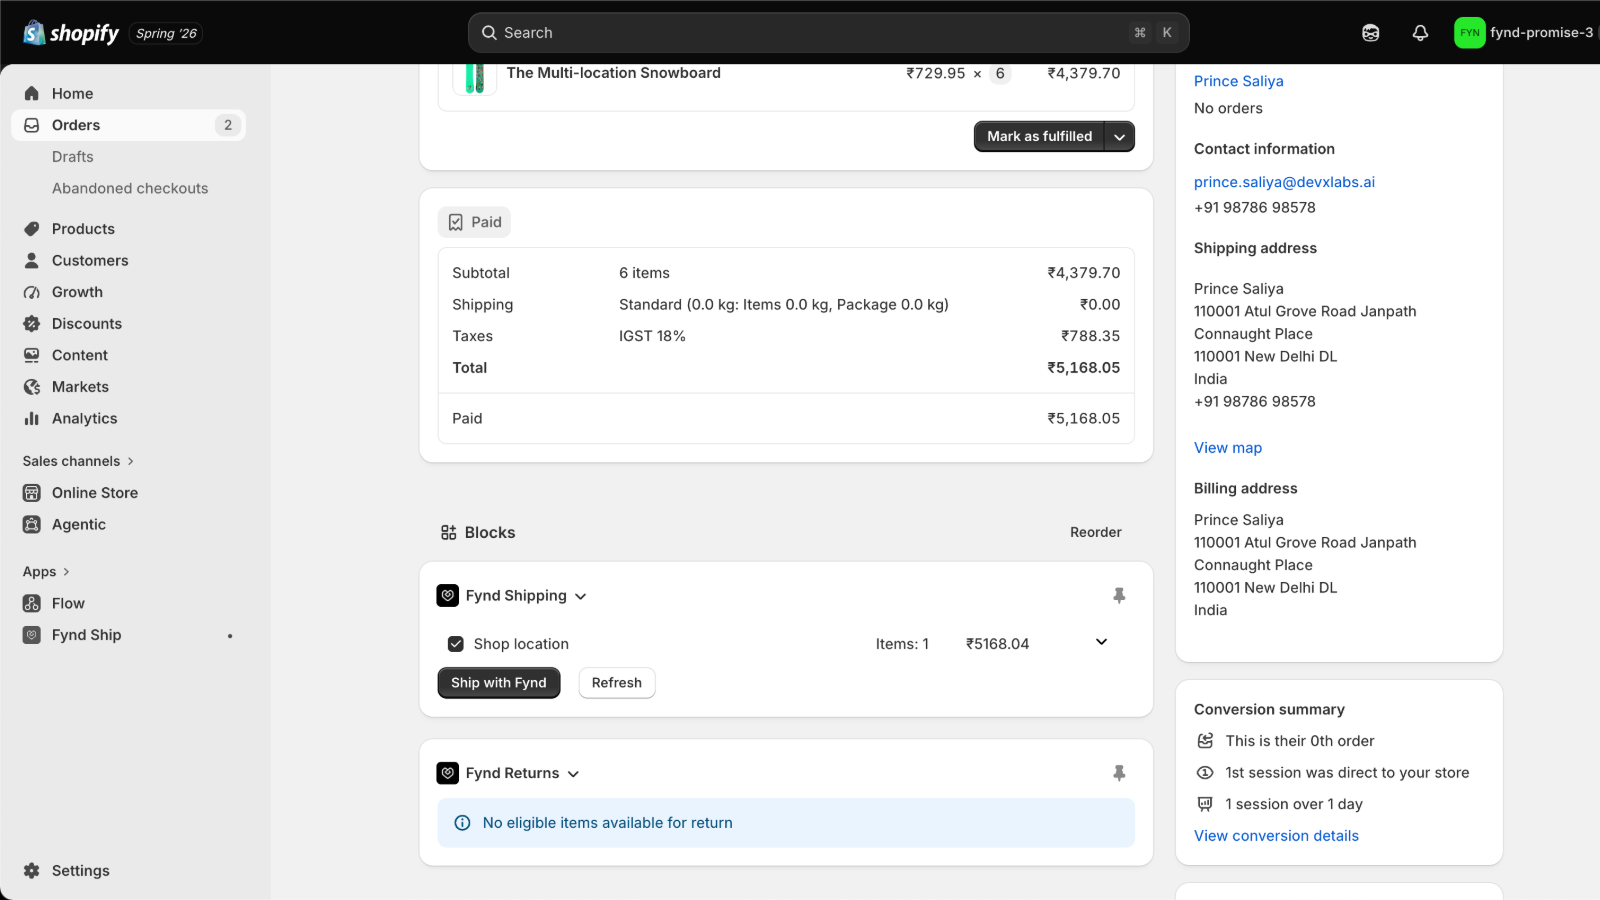Toggle the Shop location checkbox

coord(456,644)
